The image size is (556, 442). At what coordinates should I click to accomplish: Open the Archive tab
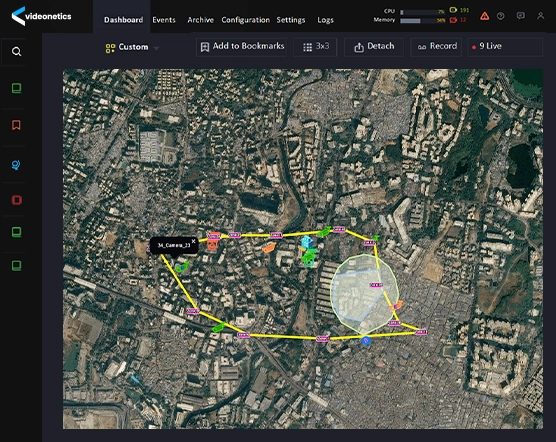click(x=200, y=20)
